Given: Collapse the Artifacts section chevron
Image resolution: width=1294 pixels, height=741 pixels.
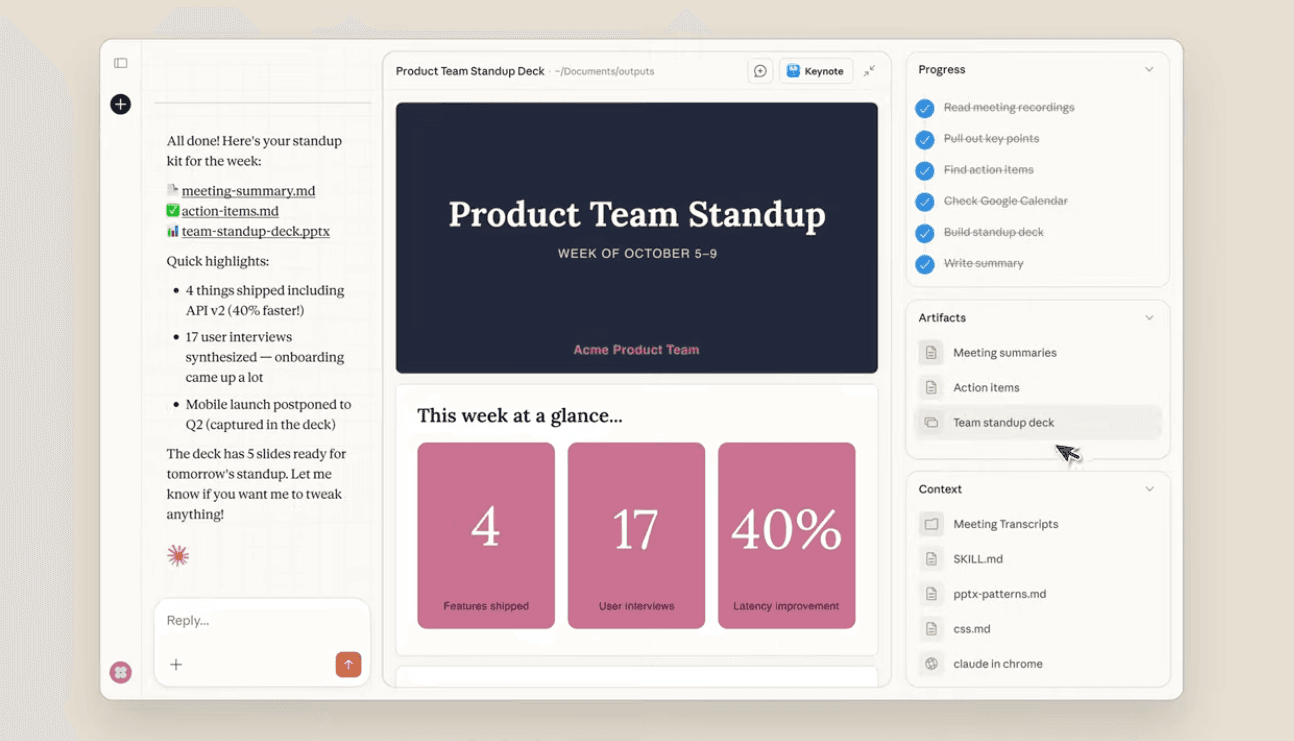Looking at the screenshot, I should point(1149,318).
